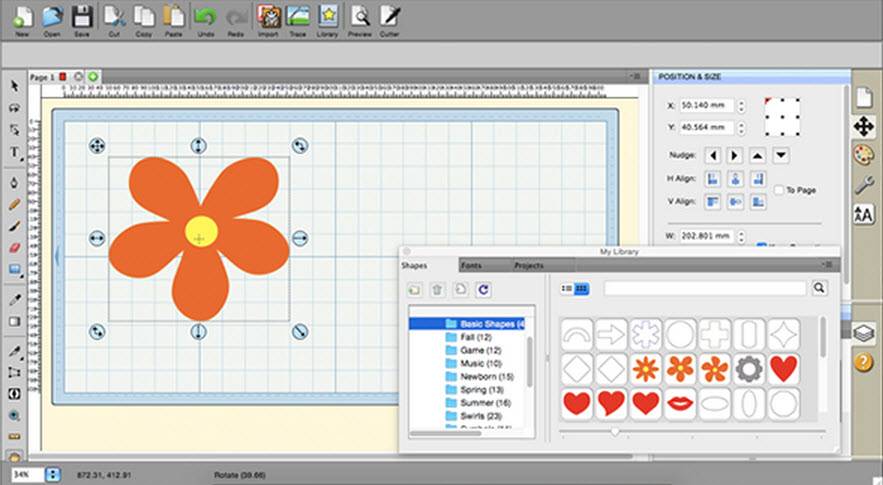The width and height of the screenshot is (883, 485).
Task: Open the Preview icon in toolbar
Action: pyautogui.click(x=360, y=17)
